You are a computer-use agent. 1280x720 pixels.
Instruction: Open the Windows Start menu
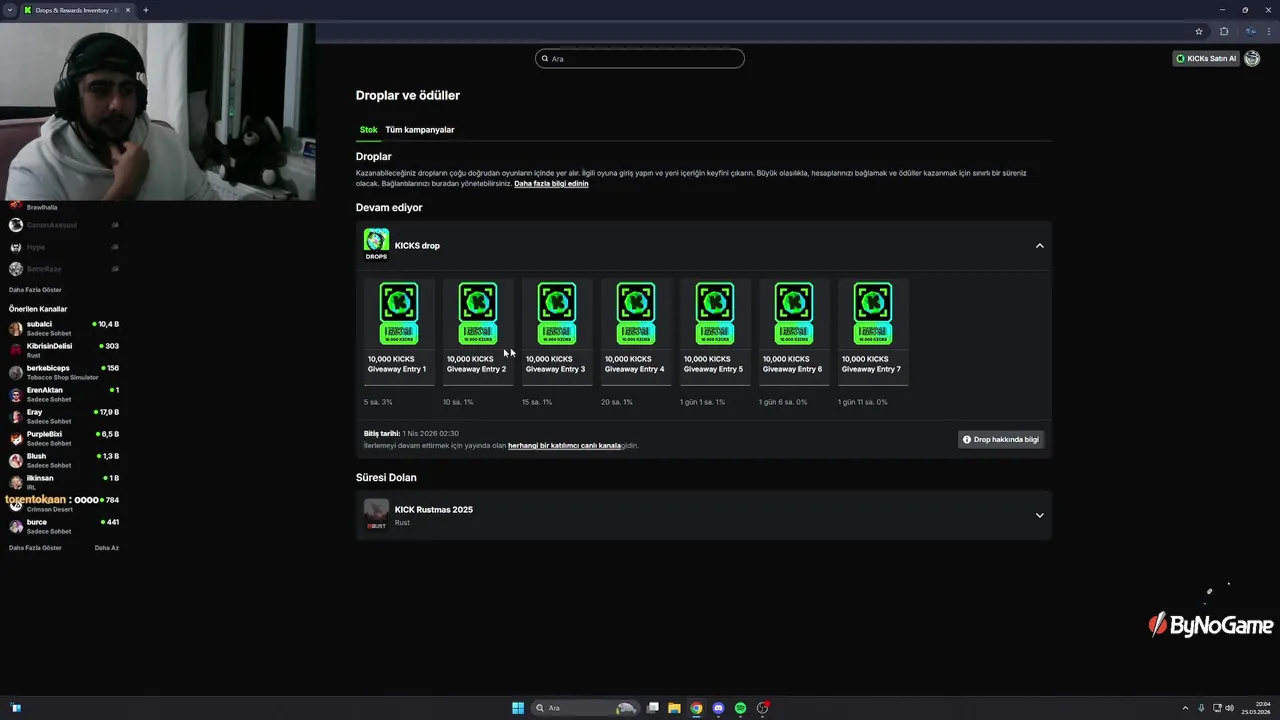tap(518, 708)
